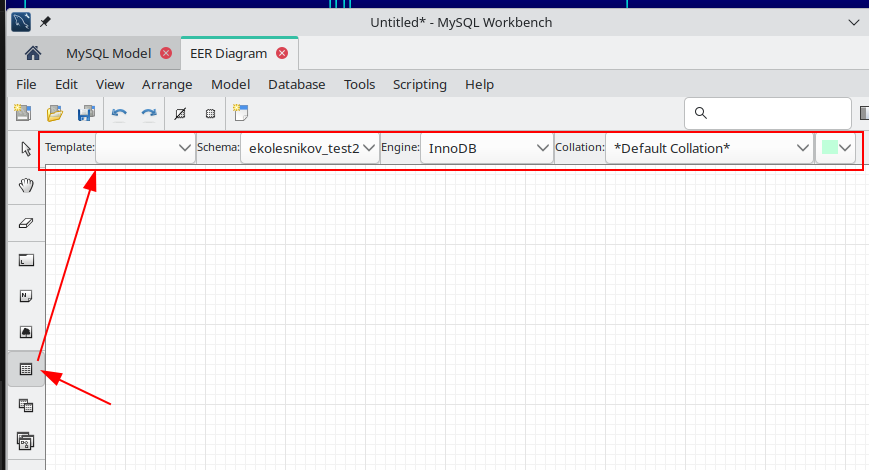Screen dimensions: 869x470
Task: Activate the hand pan tool
Action: click(x=26, y=185)
